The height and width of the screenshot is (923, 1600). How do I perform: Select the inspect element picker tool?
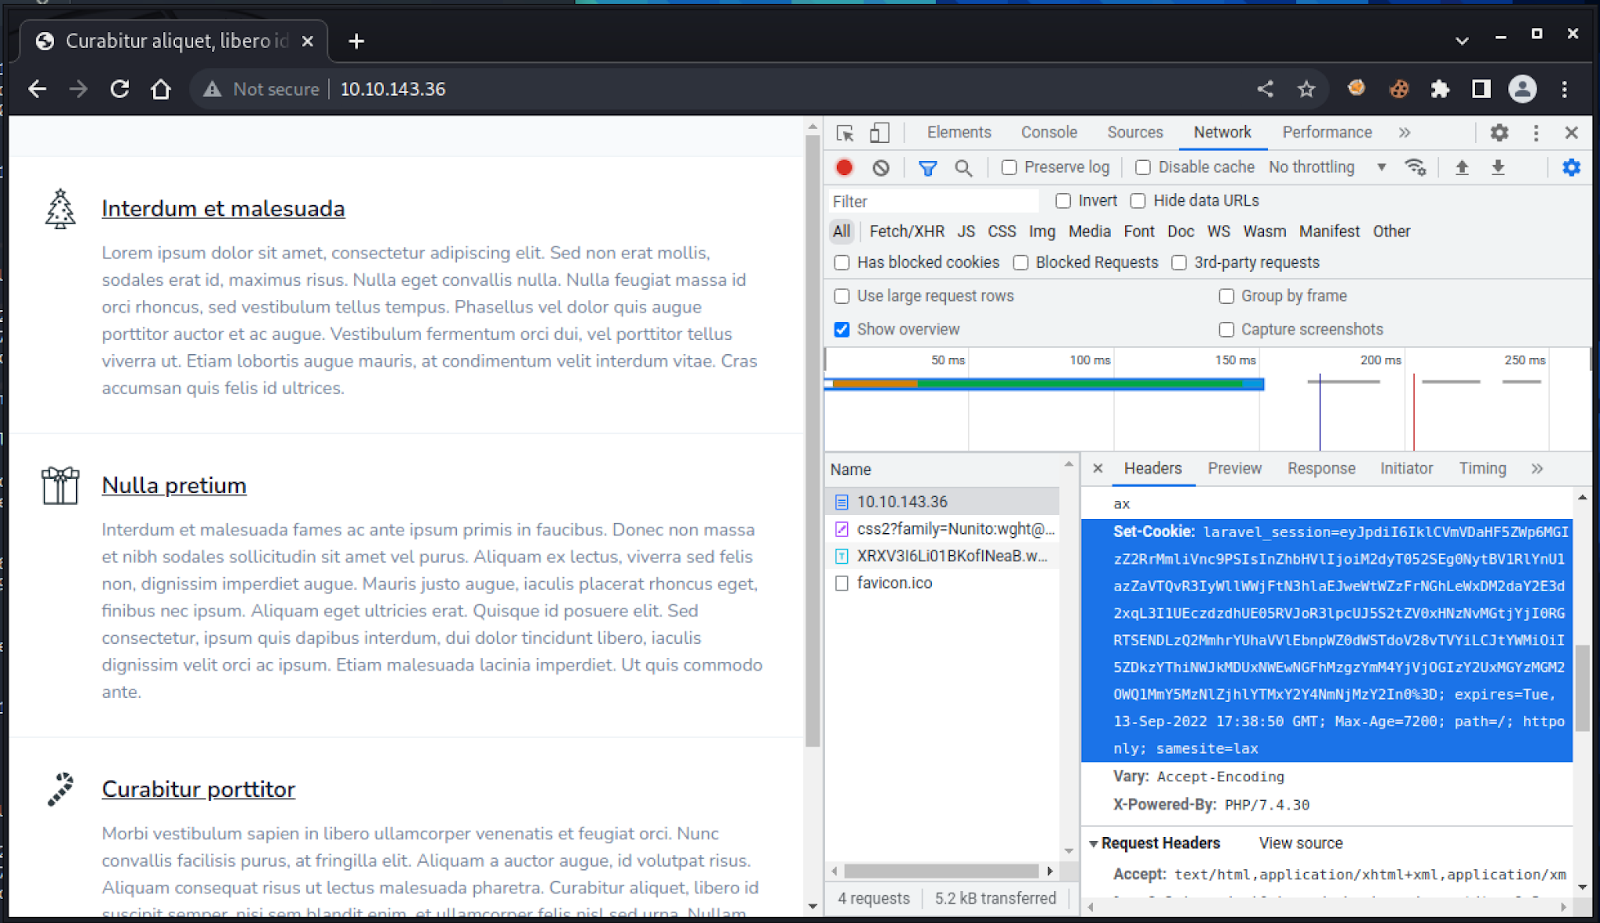pyautogui.click(x=845, y=133)
